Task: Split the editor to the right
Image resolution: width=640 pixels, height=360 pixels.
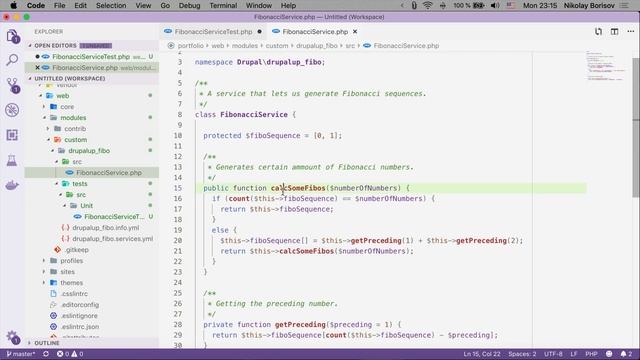Action: pos(614,31)
